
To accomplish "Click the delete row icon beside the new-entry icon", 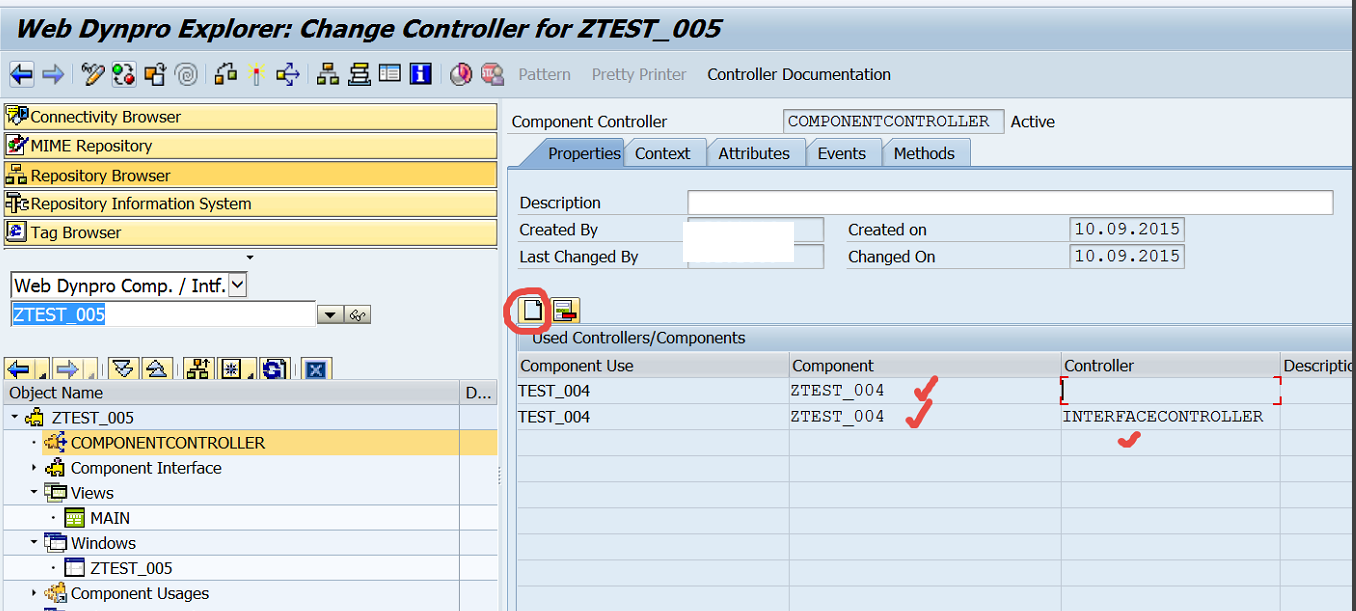I will tap(564, 311).
